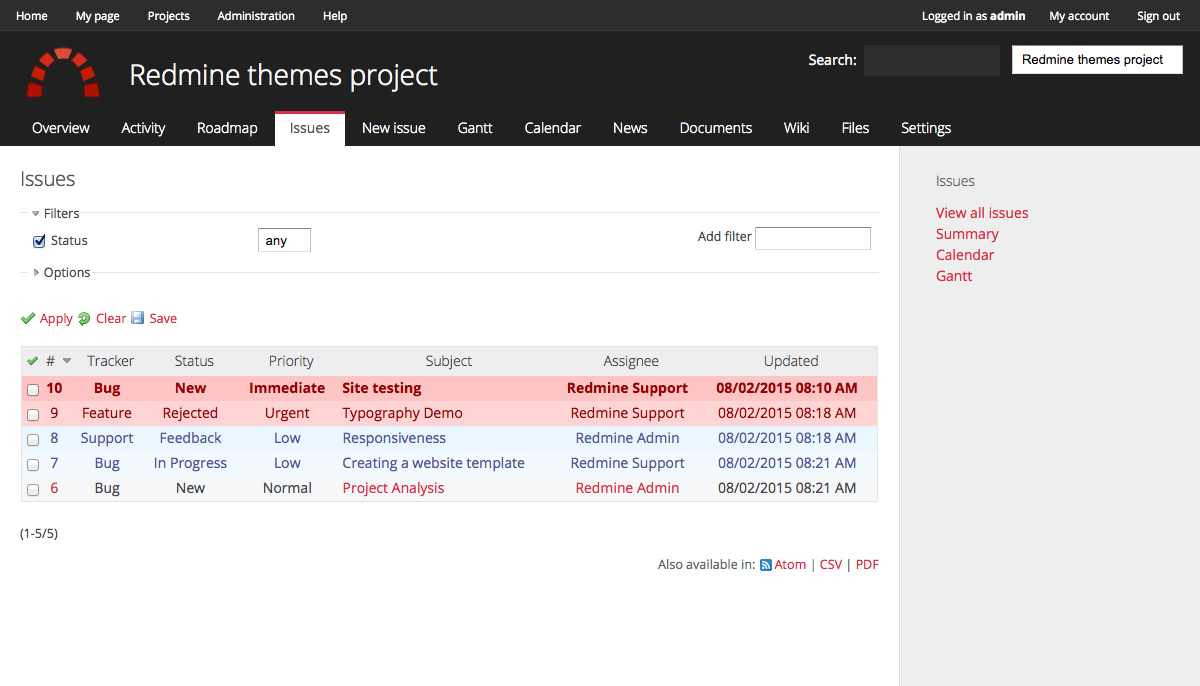
Task: Open Creating a website template issue
Action: 433,463
